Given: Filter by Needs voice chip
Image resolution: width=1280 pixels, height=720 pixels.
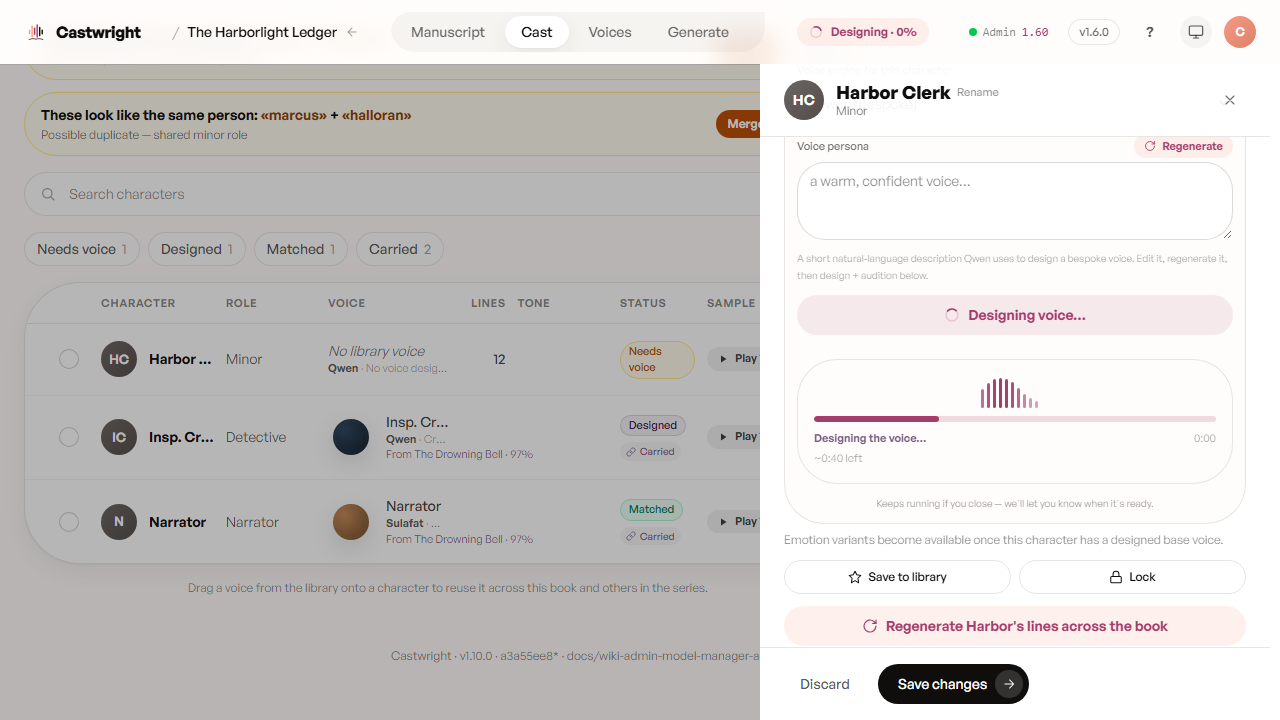Looking at the screenshot, I should 82,249.
